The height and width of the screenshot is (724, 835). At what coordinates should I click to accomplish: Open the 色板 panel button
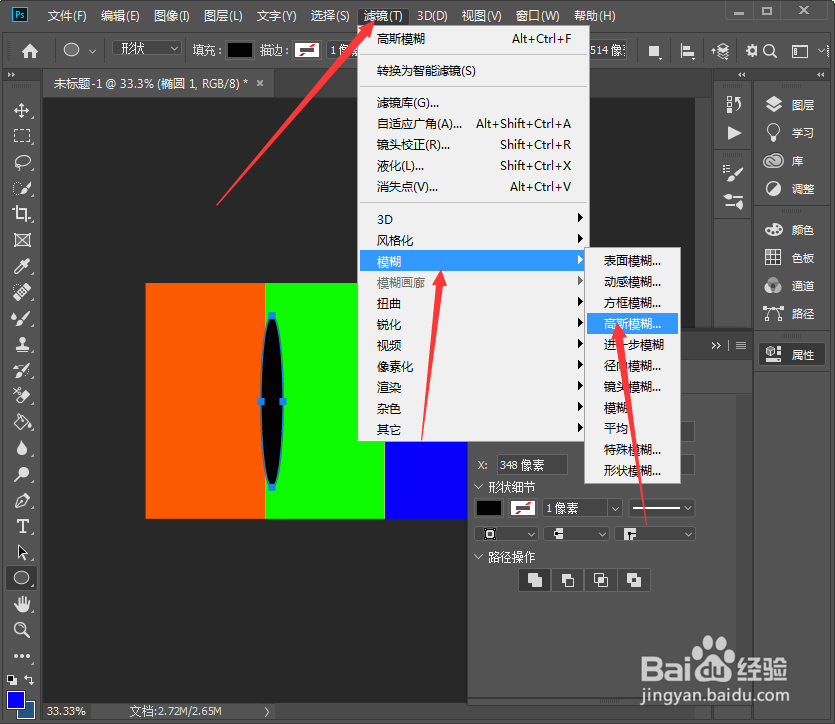coord(791,258)
